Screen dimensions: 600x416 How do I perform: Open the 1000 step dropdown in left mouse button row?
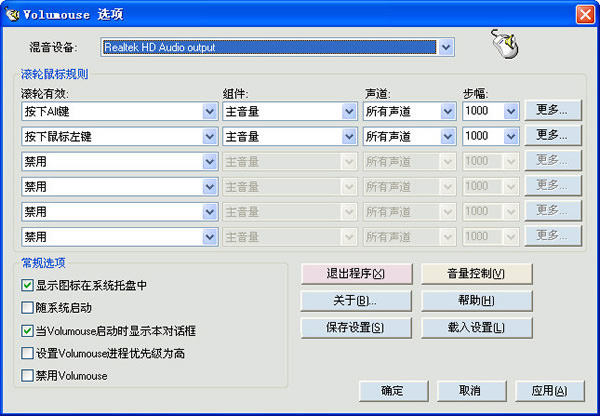tap(491, 136)
